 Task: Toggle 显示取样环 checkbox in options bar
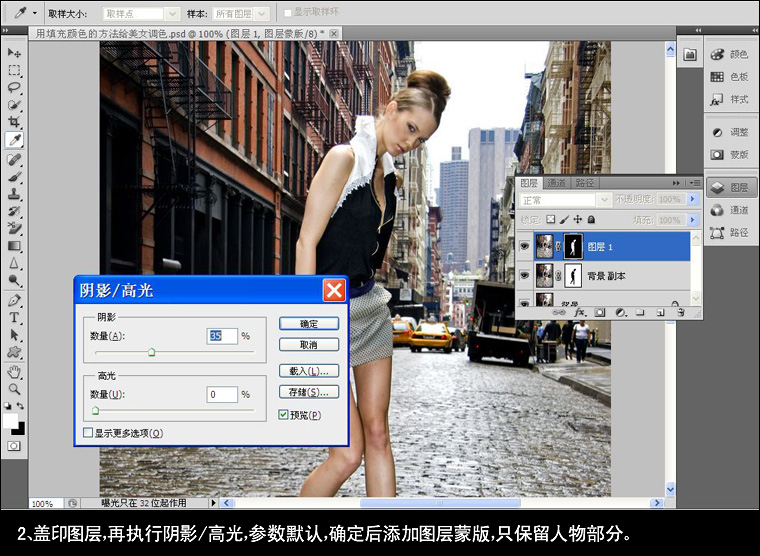pos(287,13)
